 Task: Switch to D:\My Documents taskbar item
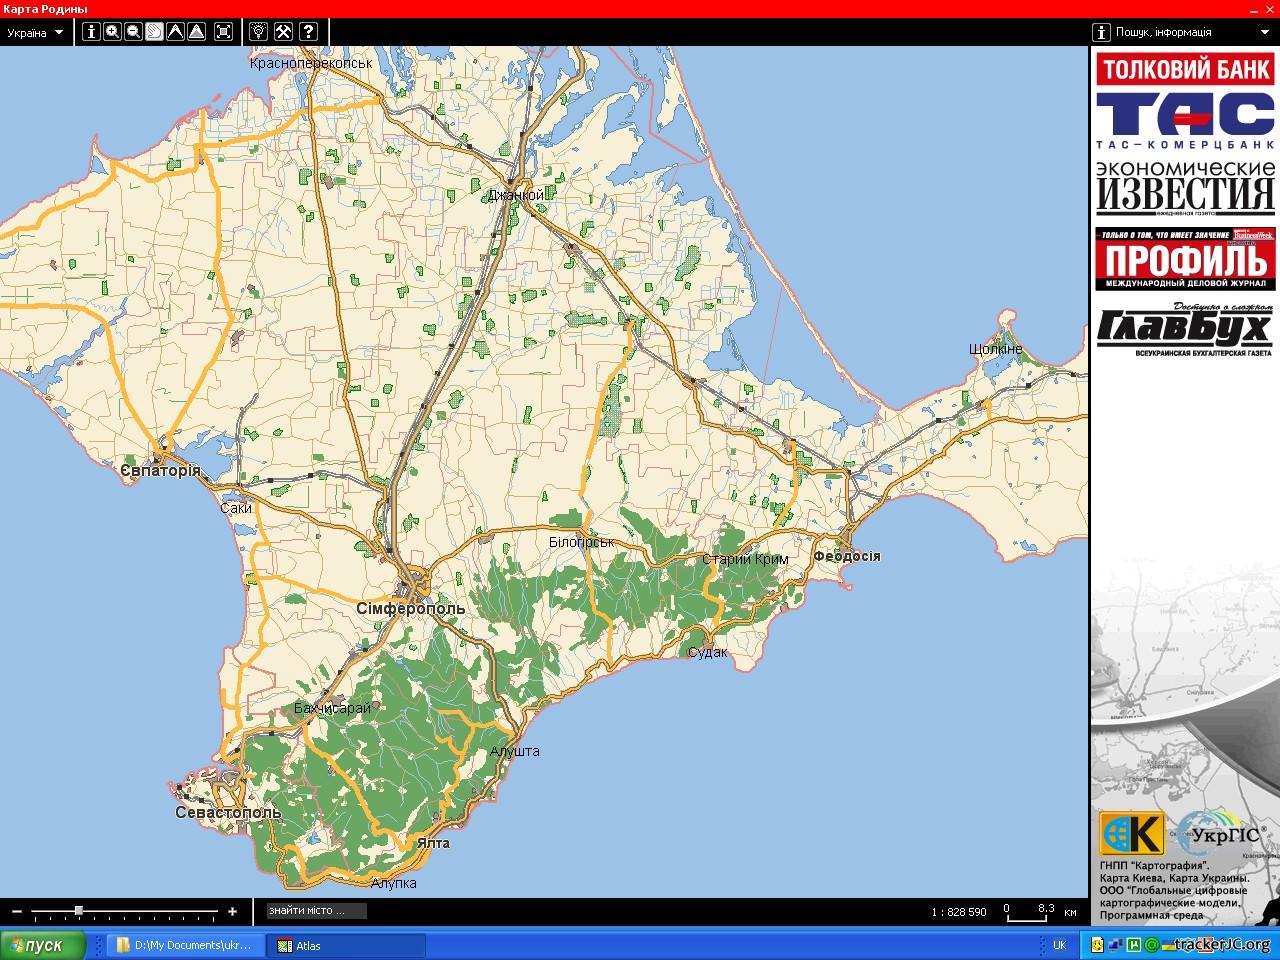186,945
